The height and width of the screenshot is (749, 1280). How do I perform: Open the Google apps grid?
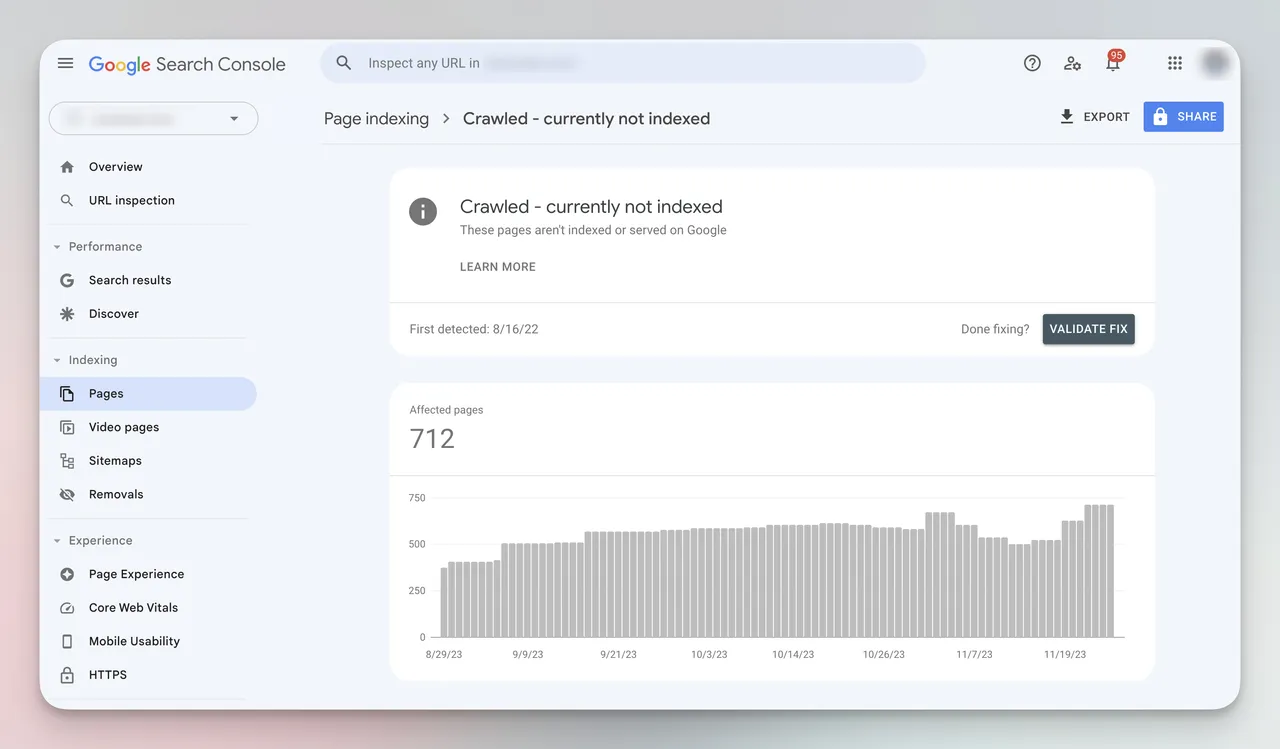[1175, 63]
